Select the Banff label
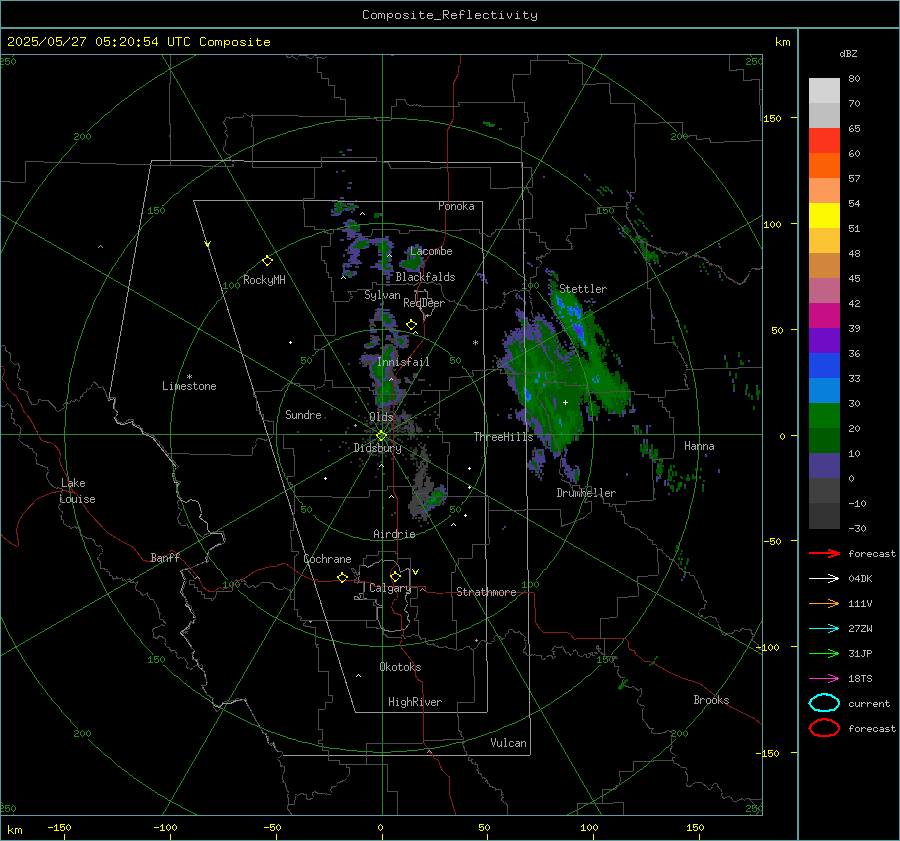The image size is (900, 841). pos(165,558)
